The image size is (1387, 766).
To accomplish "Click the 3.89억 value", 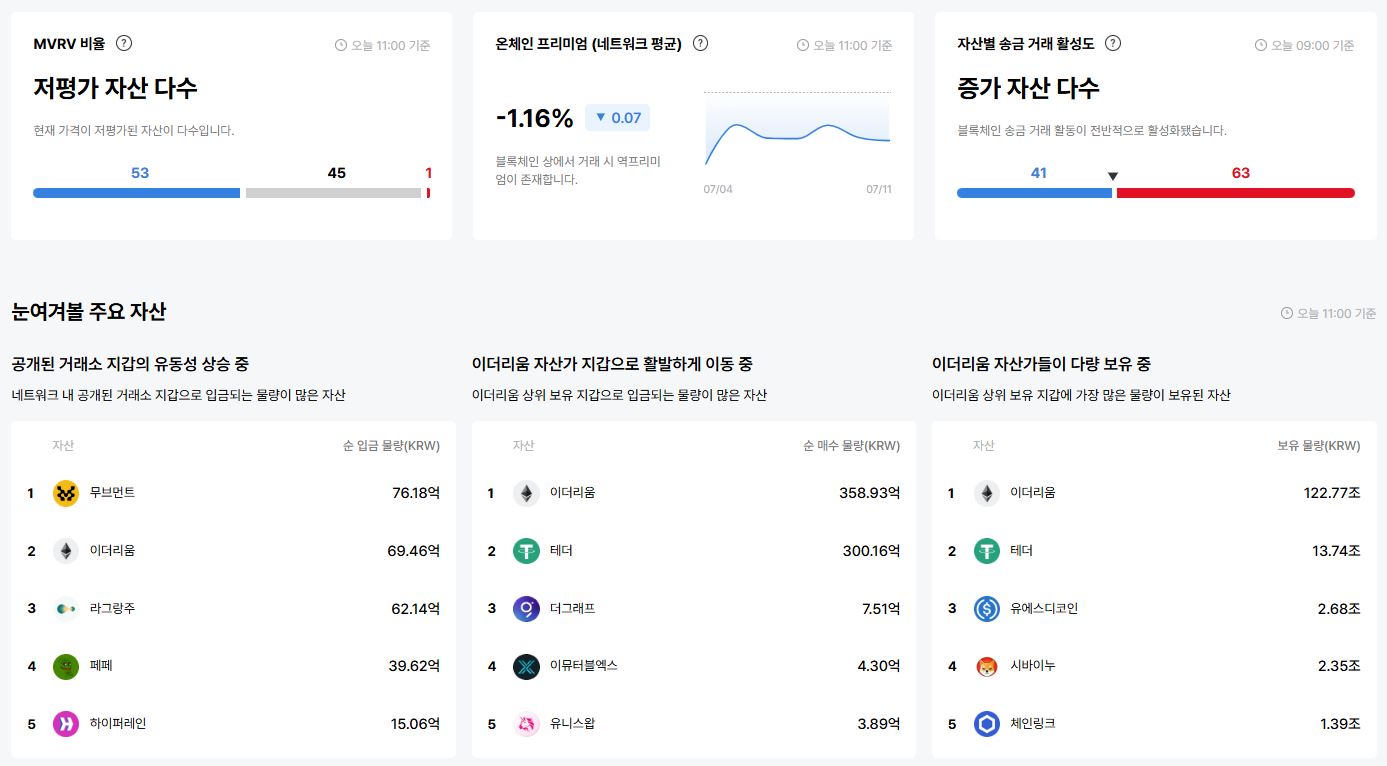I will tap(879, 724).
